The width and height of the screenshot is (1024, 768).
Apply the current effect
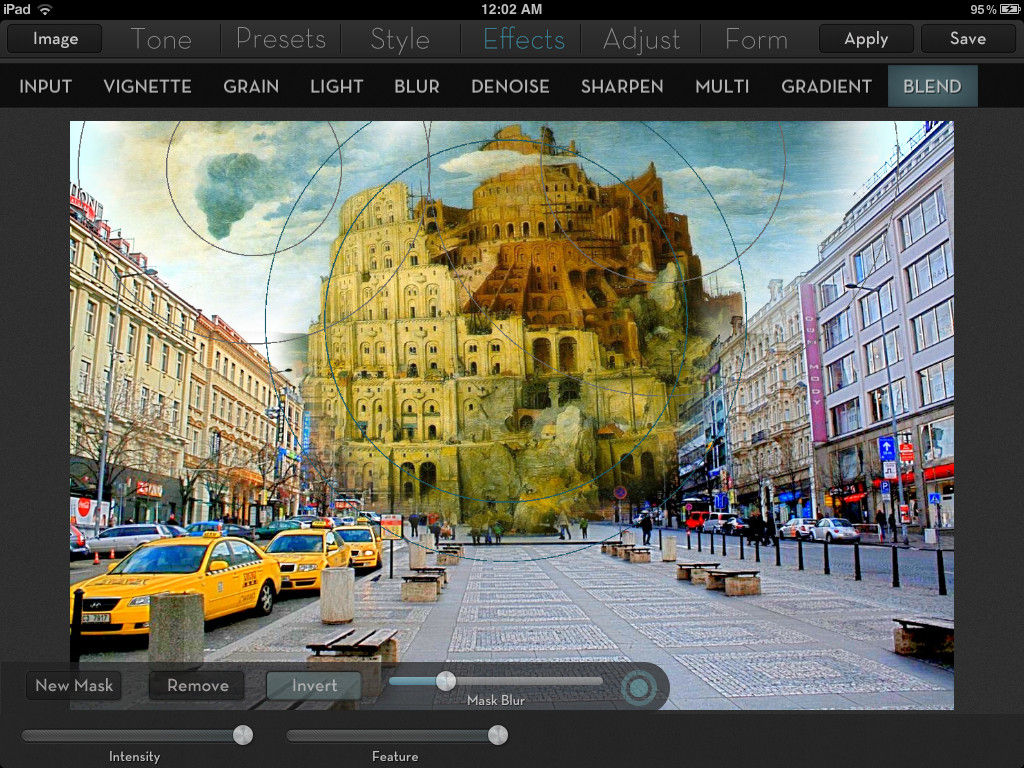pos(866,39)
